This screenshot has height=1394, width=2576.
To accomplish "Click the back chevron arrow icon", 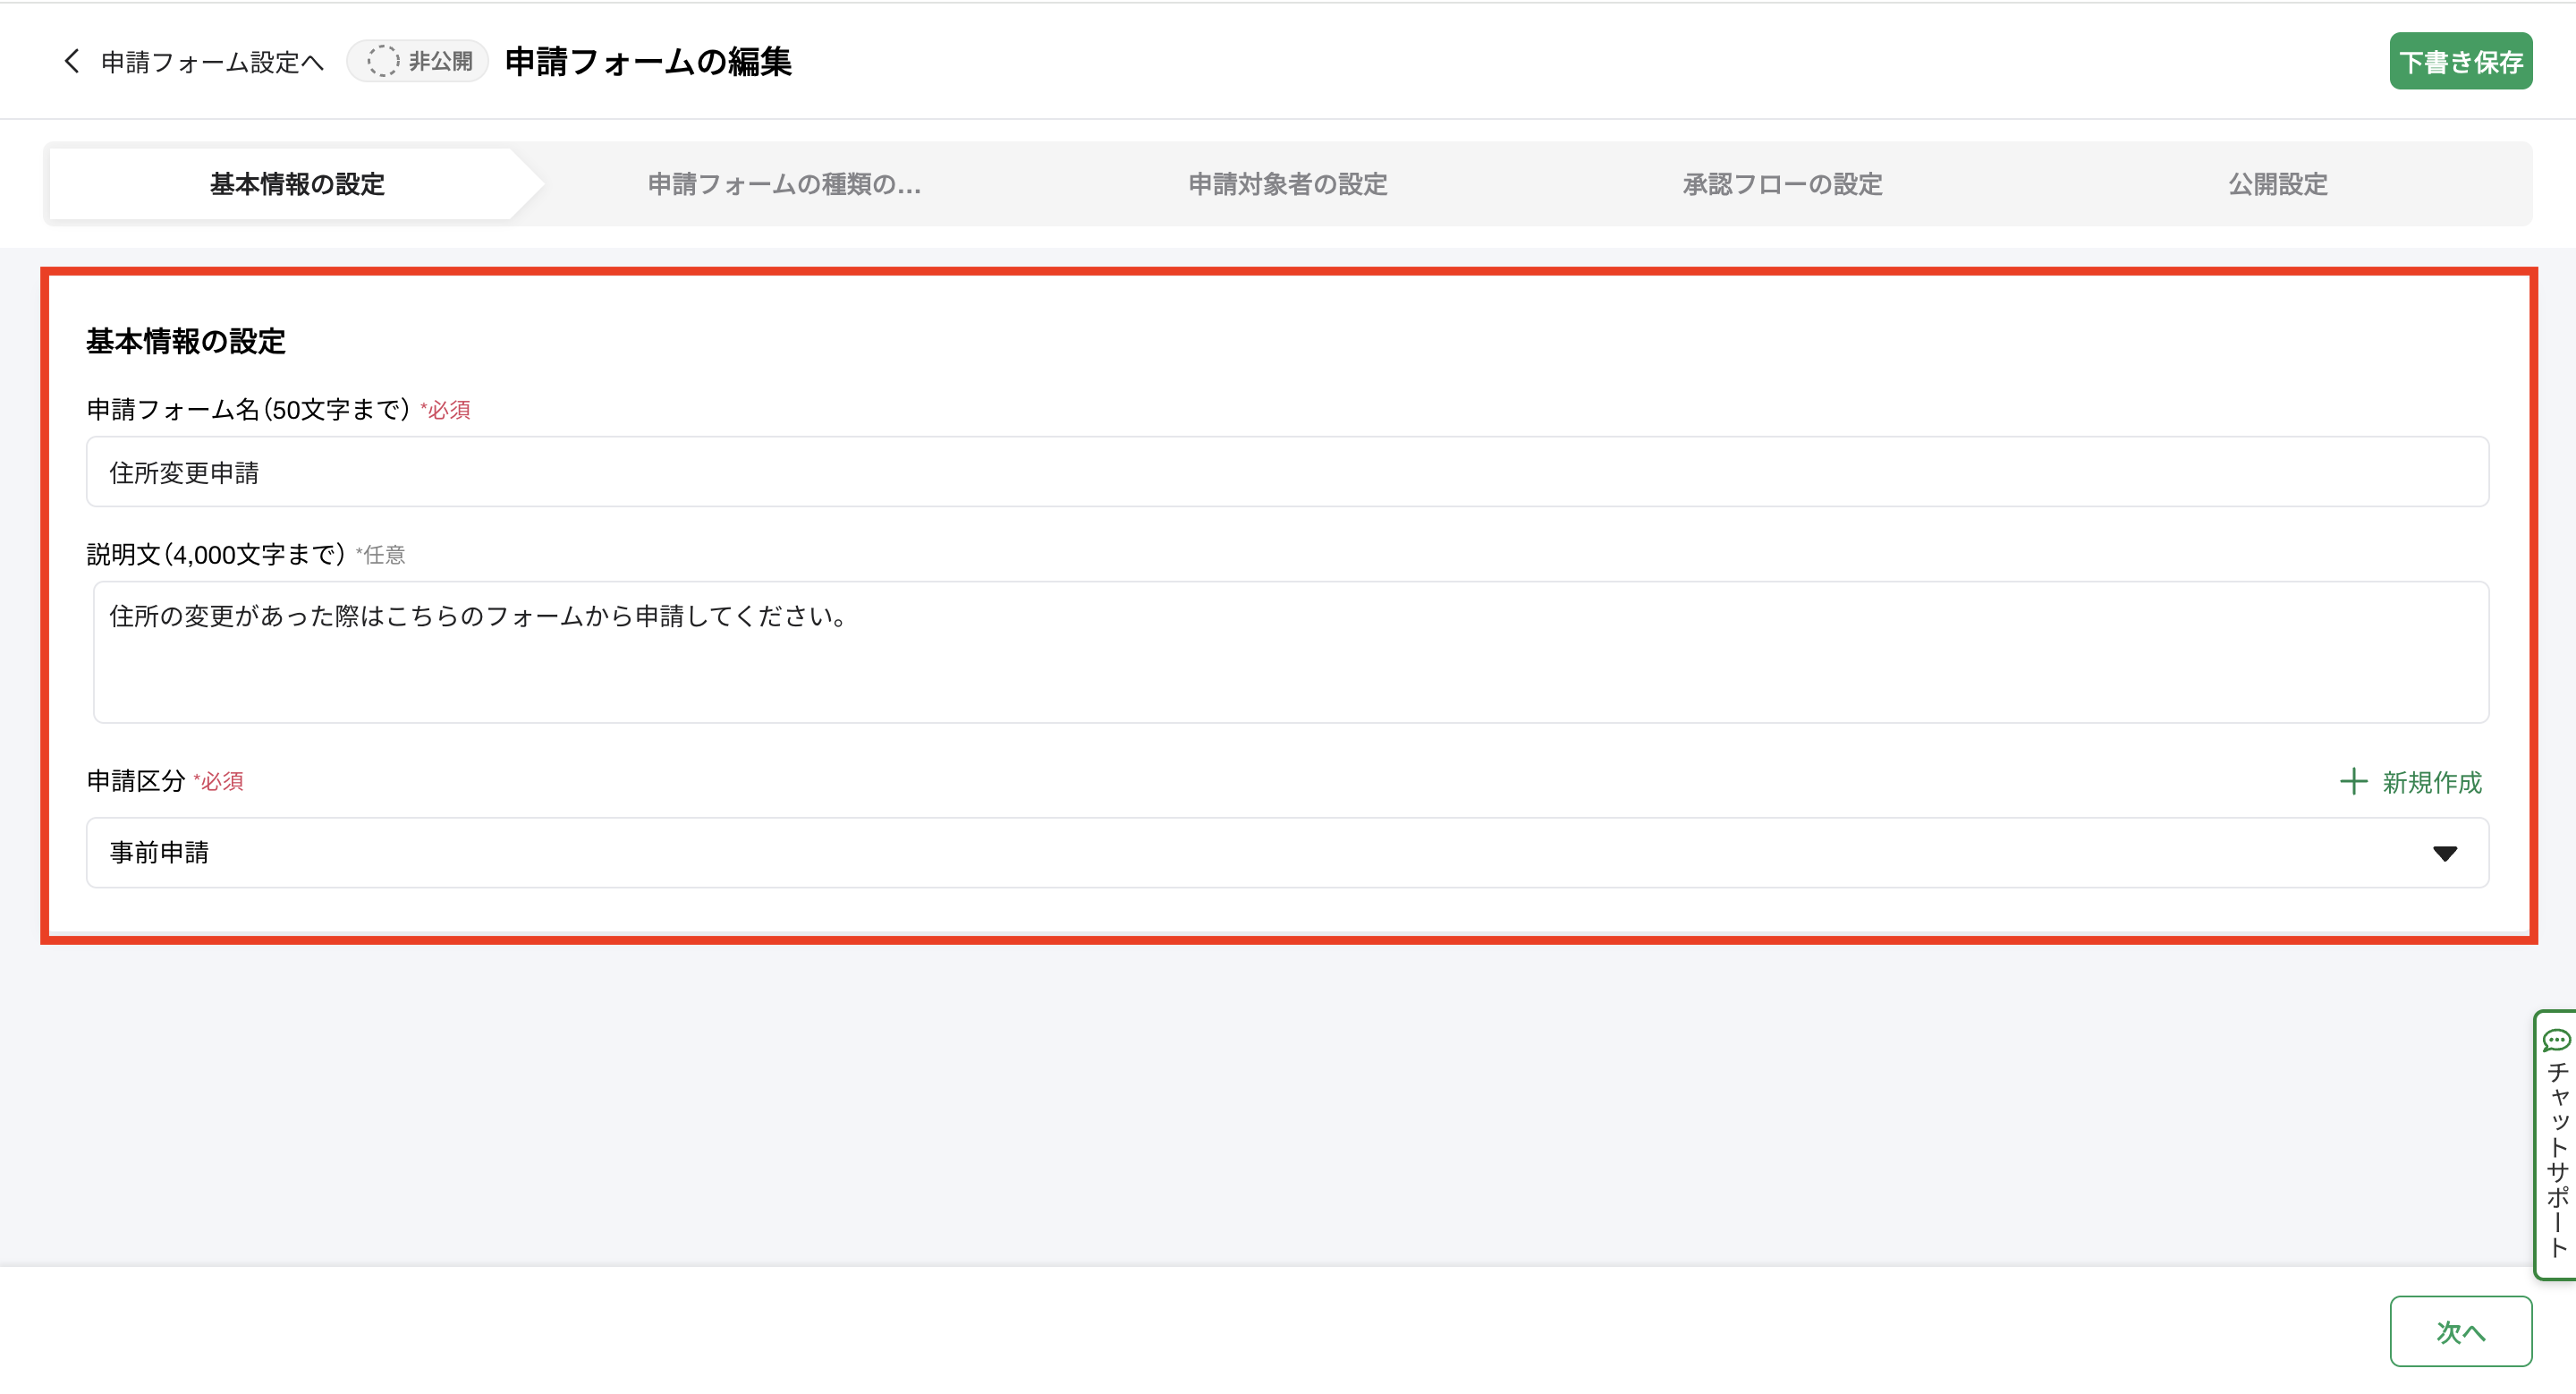I will point(71,61).
